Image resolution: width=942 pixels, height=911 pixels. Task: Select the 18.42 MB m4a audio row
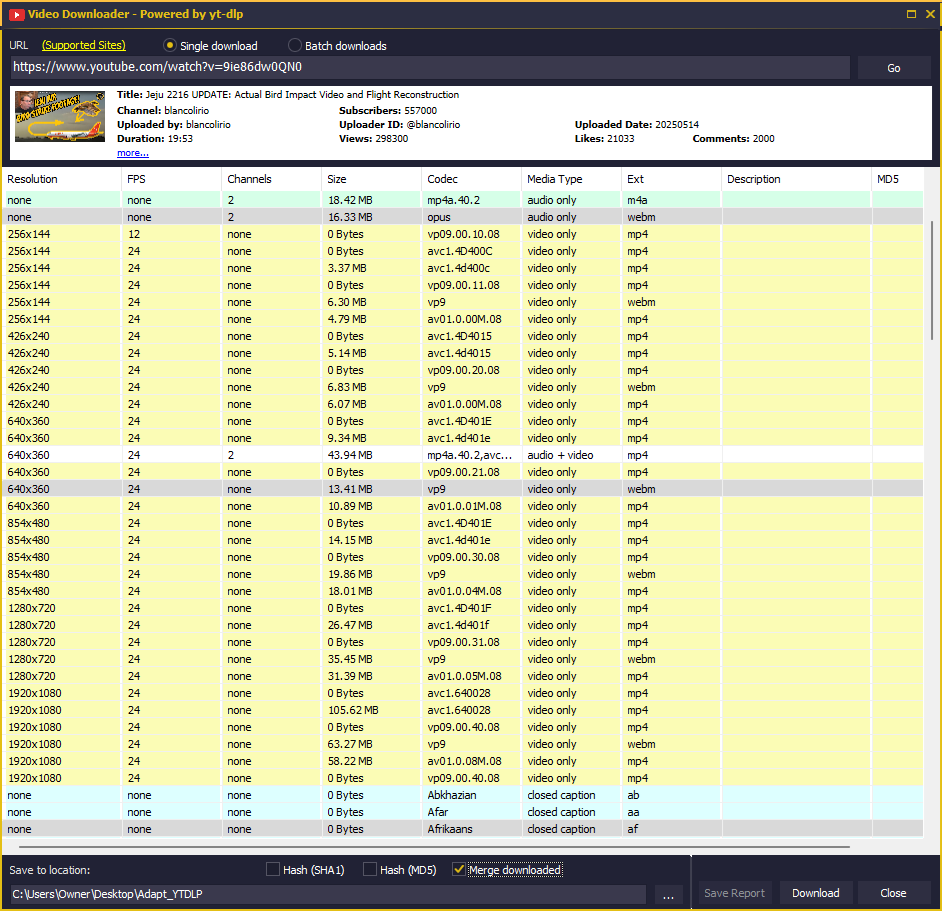click(463, 200)
